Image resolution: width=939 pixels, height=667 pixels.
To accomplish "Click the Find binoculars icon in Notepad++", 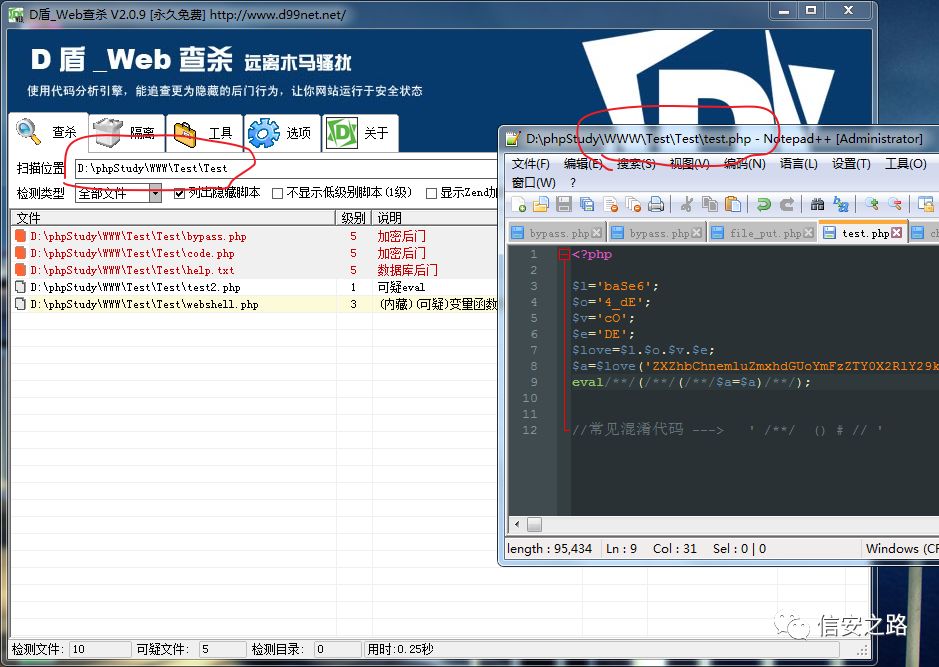I will 817,205.
